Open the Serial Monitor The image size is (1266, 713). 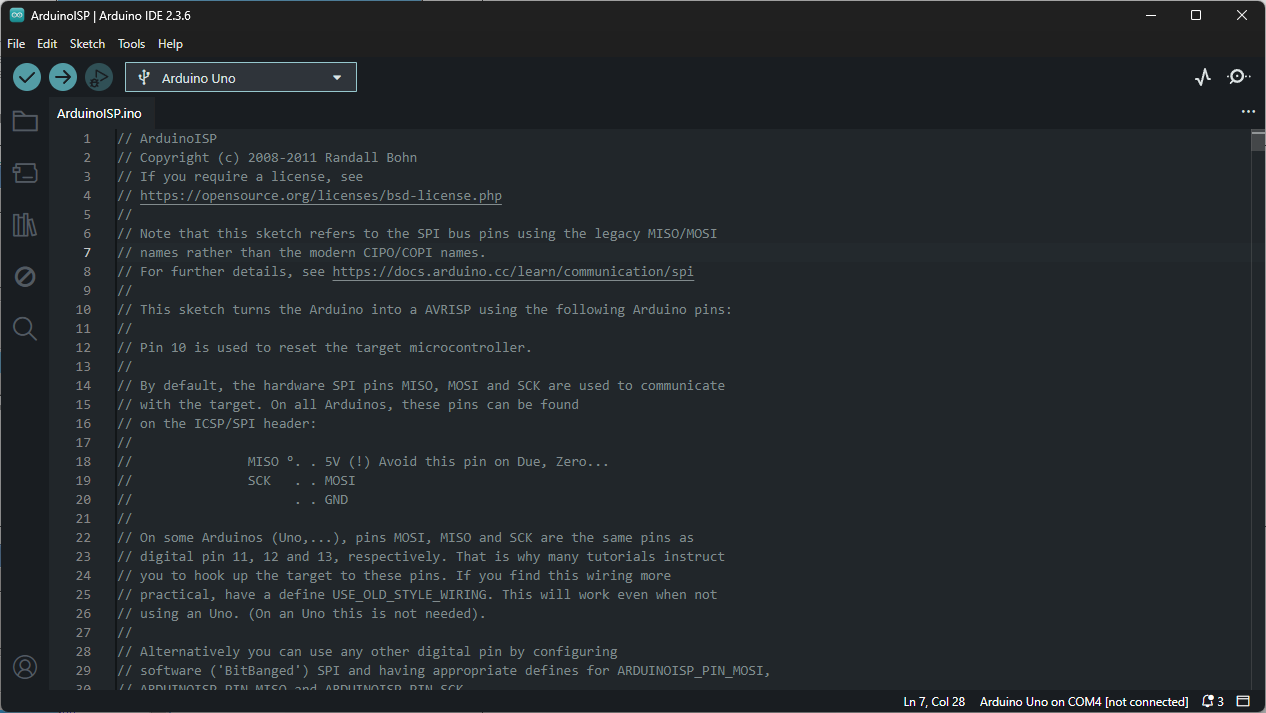(x=1238, y=76)
